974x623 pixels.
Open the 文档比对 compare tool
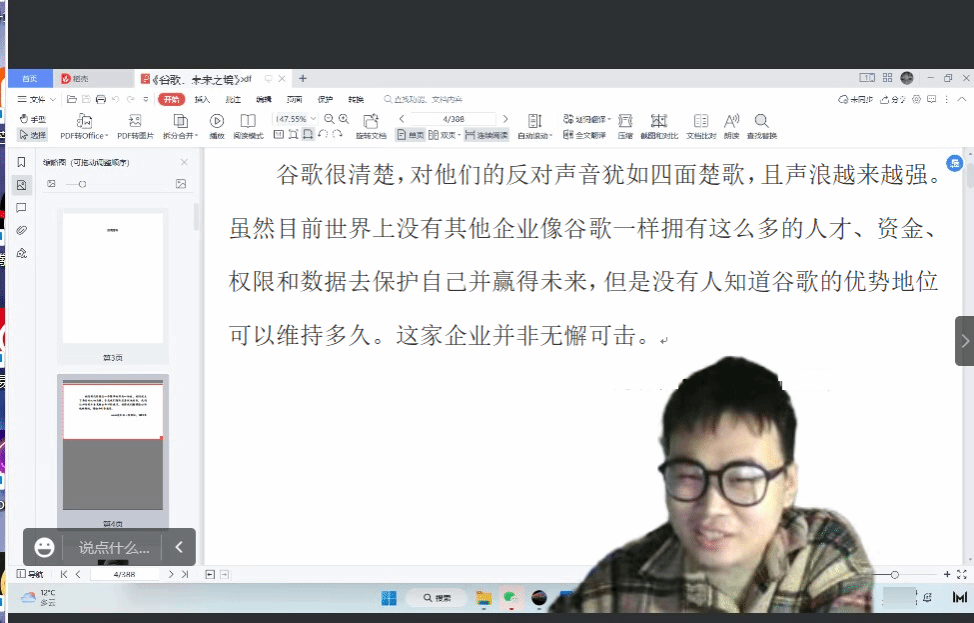pos(701,120)
